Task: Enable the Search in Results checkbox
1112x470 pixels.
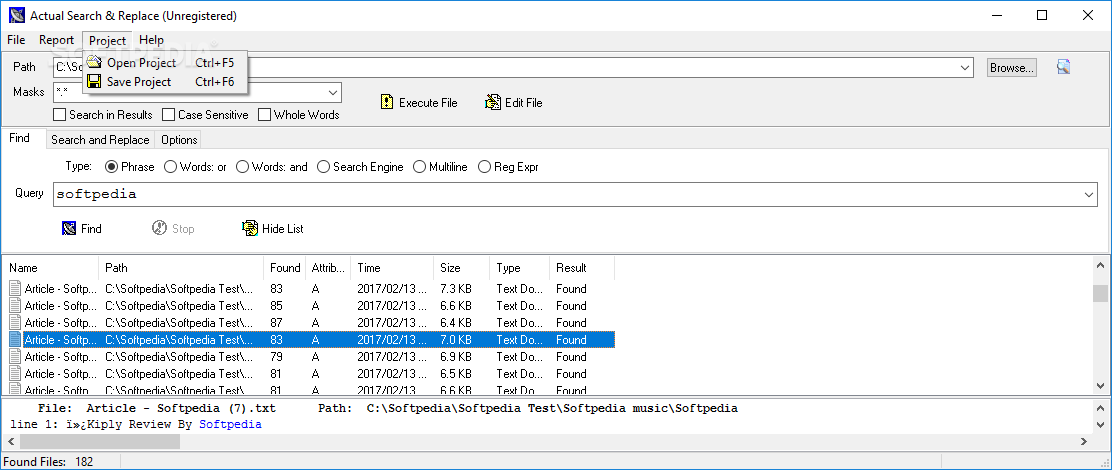Action: click(x=60, y=114)
